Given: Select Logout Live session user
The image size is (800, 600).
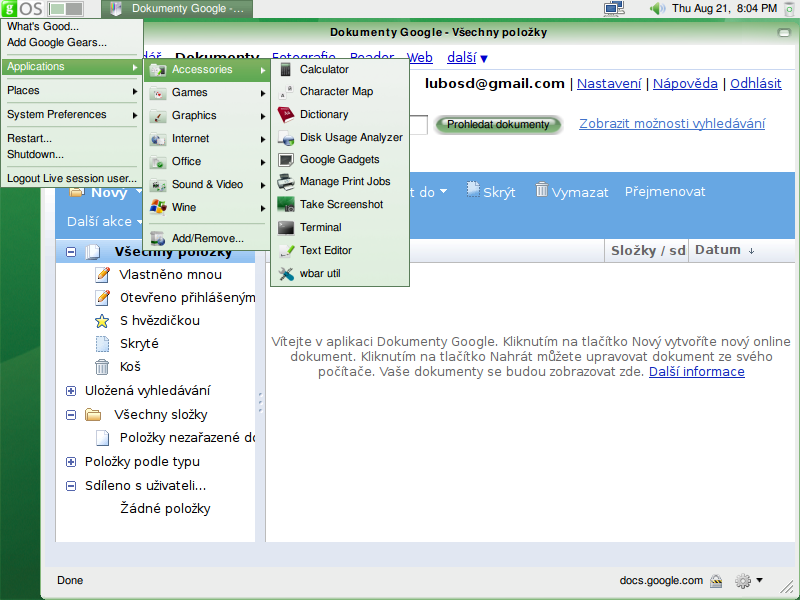Looking at the screenshot, I should click(71, 178).
